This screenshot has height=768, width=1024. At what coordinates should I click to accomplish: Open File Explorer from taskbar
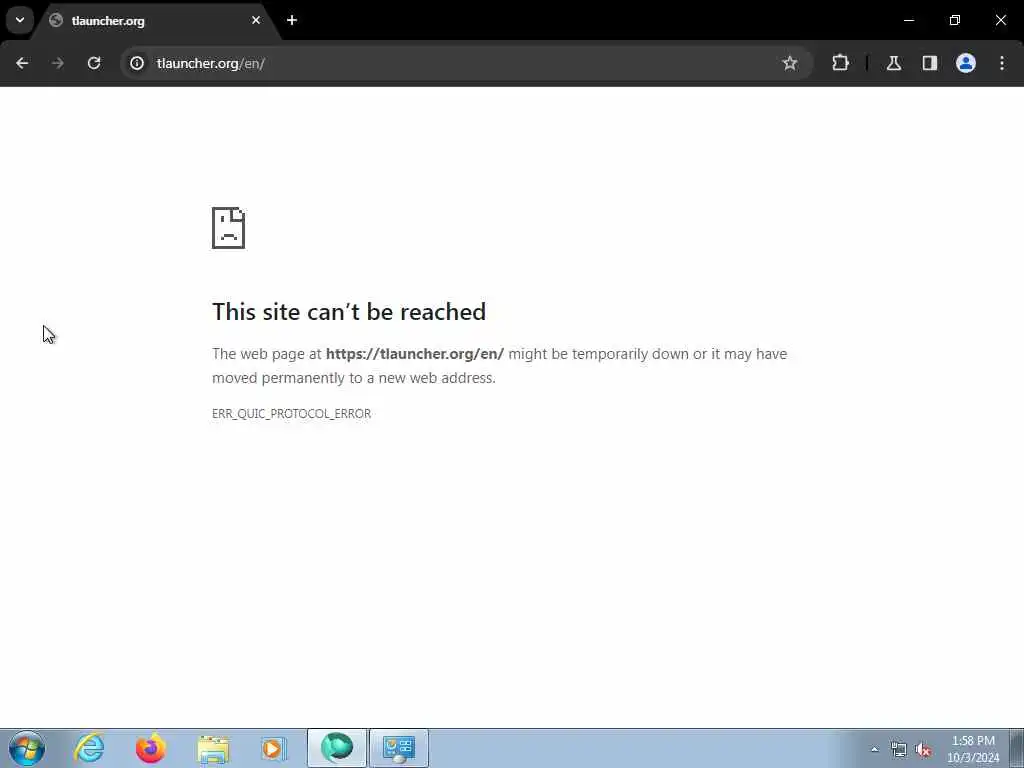[x=213, y=748]
